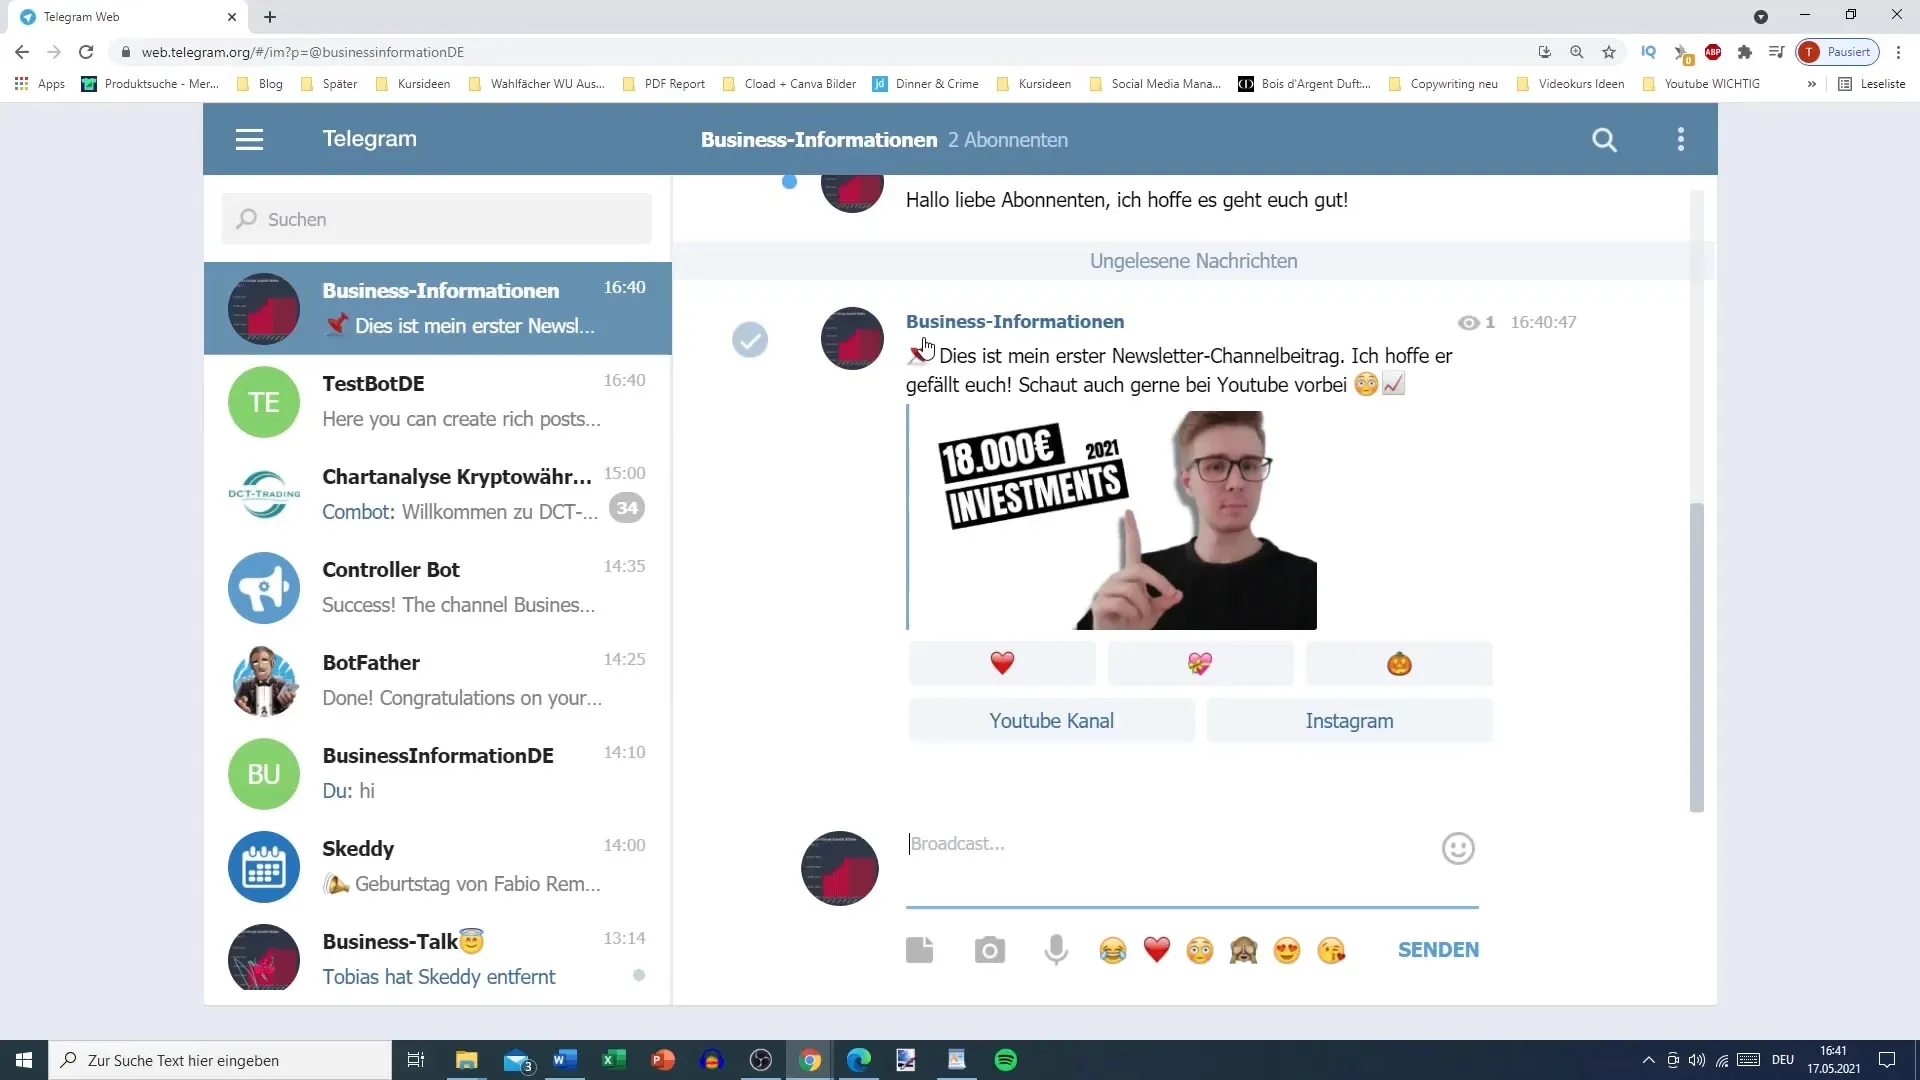Click the three-dot more options icon
Image resolution: width=1920 pixels, height=1080 pixels.
(1681, 140)
